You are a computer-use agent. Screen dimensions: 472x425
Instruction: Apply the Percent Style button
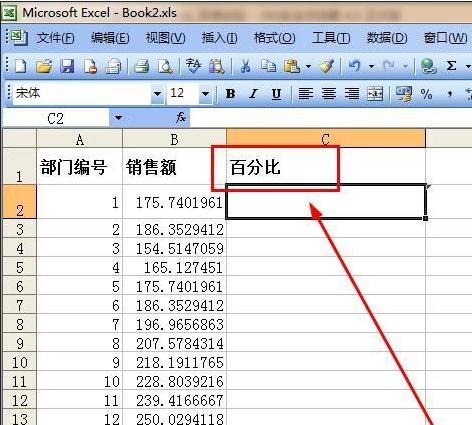pos(426,94)
